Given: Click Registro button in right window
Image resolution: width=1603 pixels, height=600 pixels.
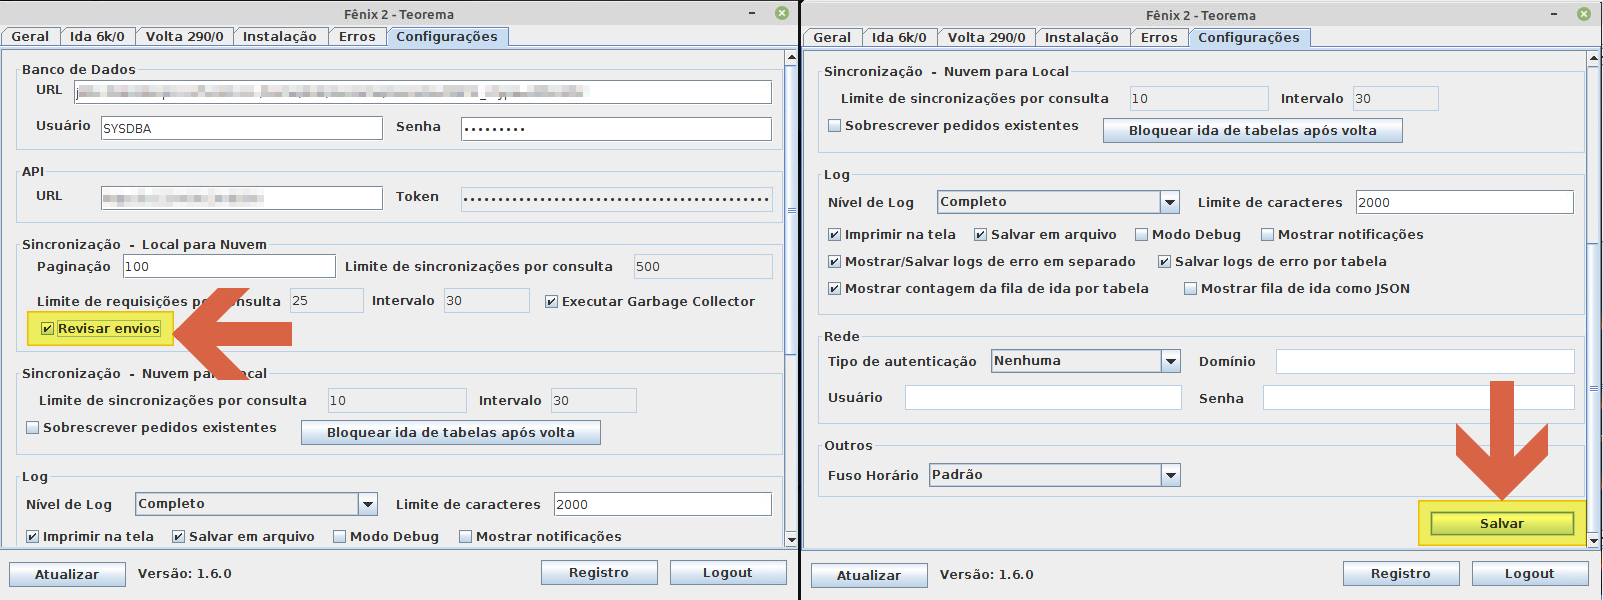Looking at the screenshot, I should (x=1401, y=573).
